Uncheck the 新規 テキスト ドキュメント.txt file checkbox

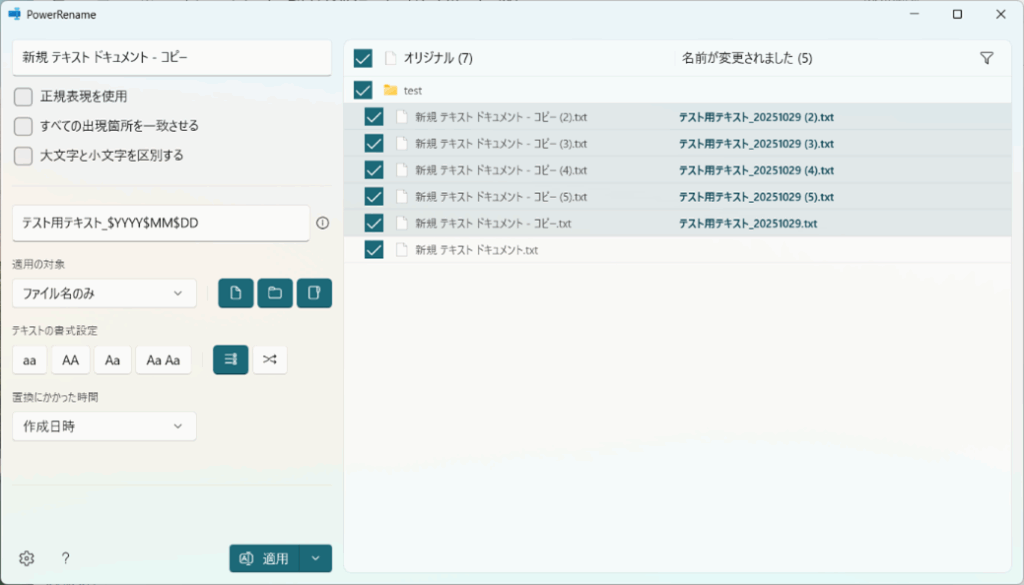(374, 249)
